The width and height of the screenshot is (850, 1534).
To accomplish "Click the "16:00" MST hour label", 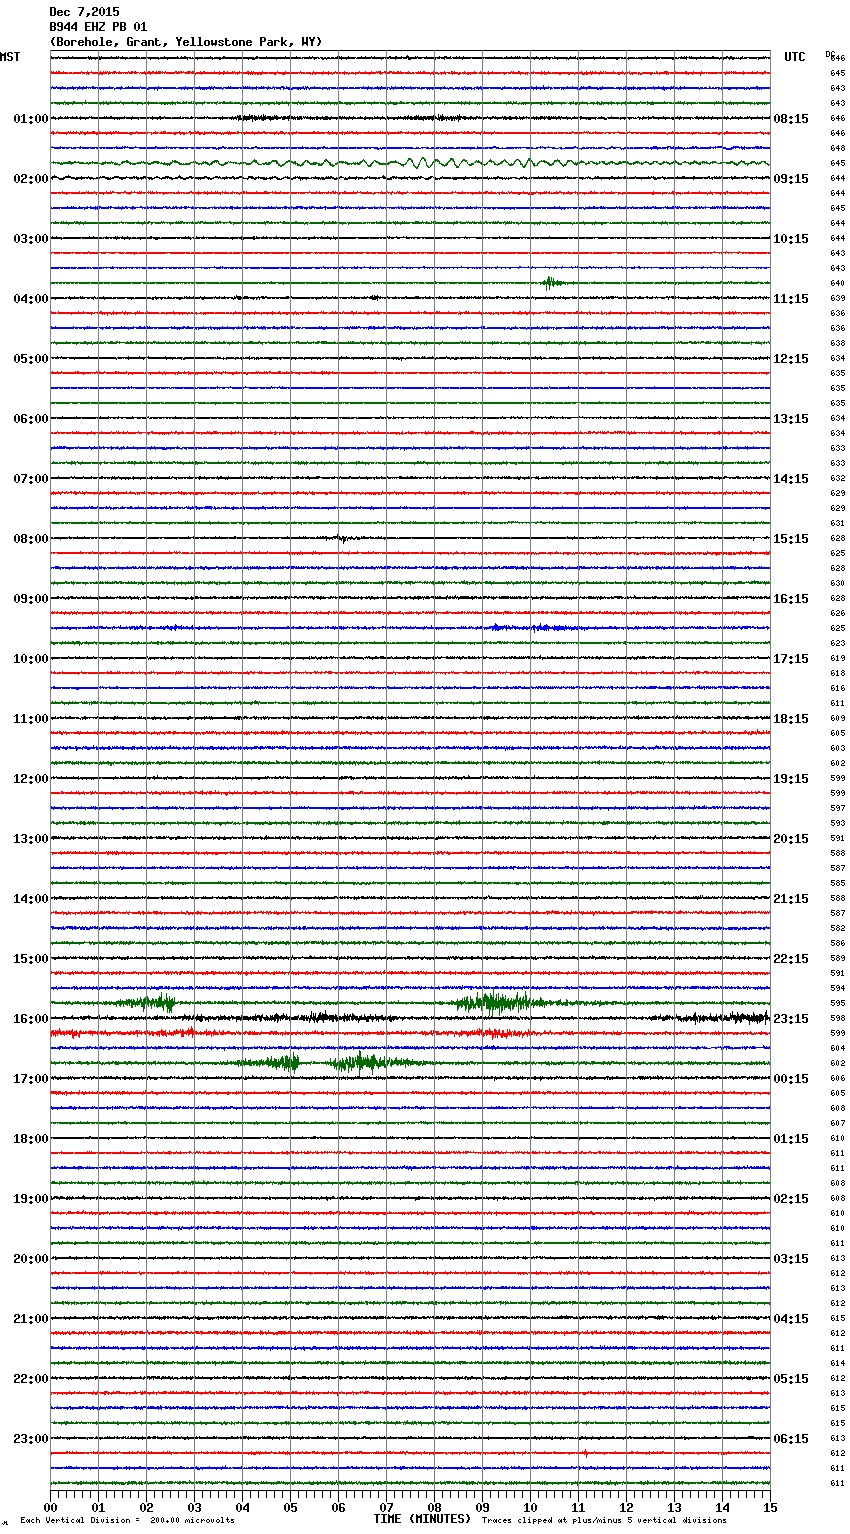I will pyautogui.click(x=30, y=1019).
